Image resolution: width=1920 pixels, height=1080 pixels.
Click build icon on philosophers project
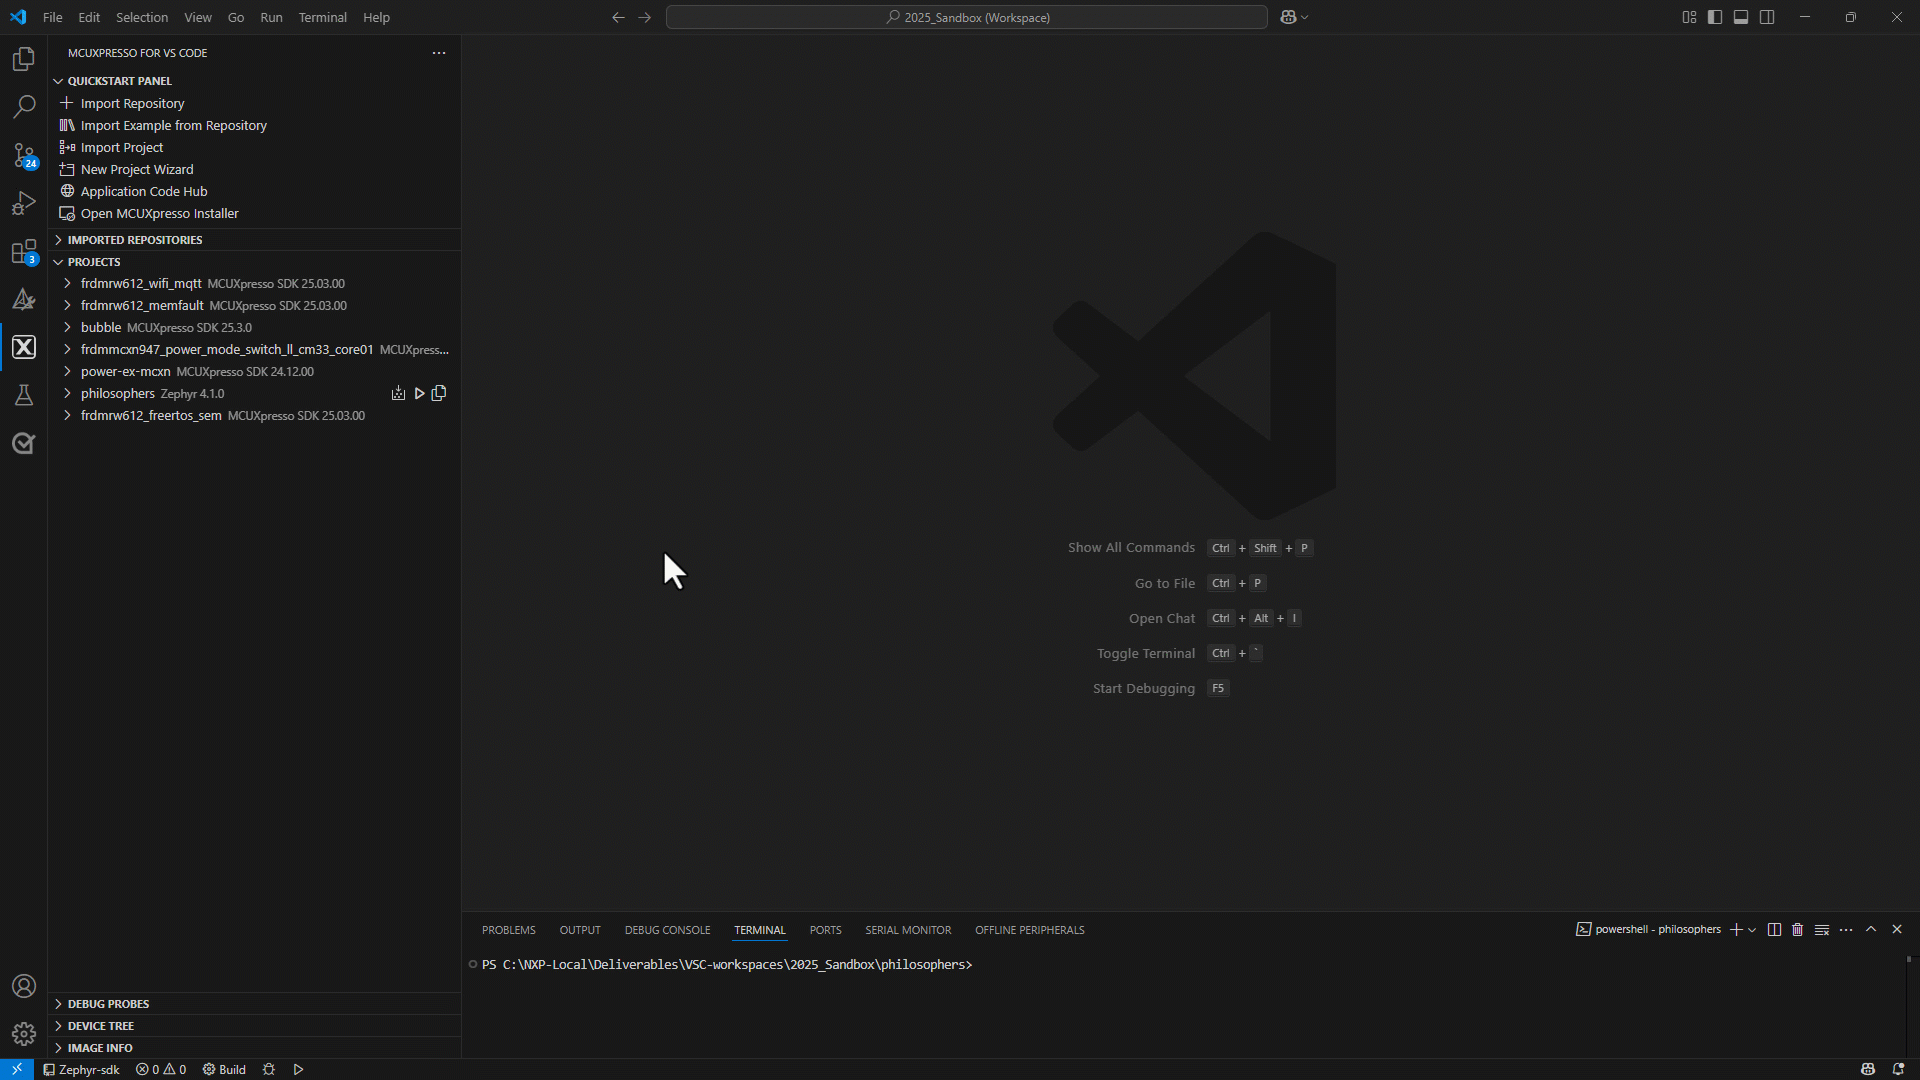coord(398,393)
